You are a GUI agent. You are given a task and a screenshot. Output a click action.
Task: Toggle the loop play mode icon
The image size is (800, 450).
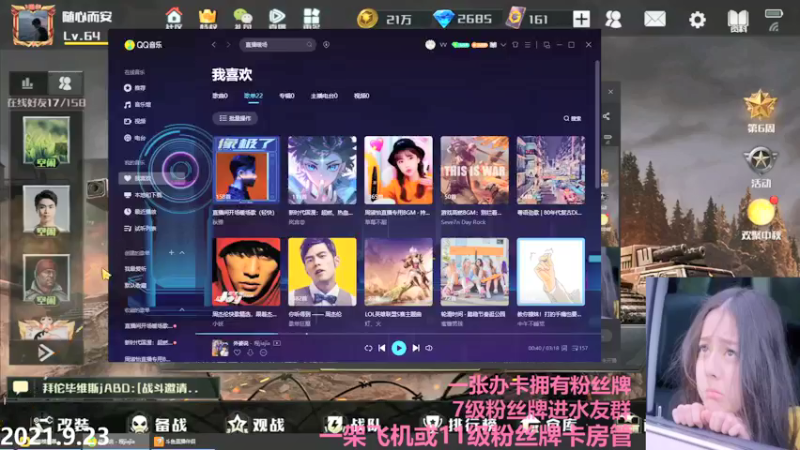click(x=368, y=348)
